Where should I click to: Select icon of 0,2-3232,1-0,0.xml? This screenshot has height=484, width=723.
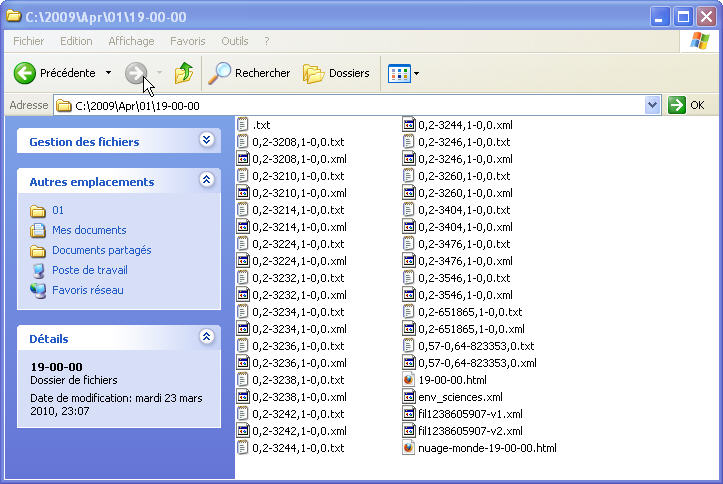tap(243, 295)
